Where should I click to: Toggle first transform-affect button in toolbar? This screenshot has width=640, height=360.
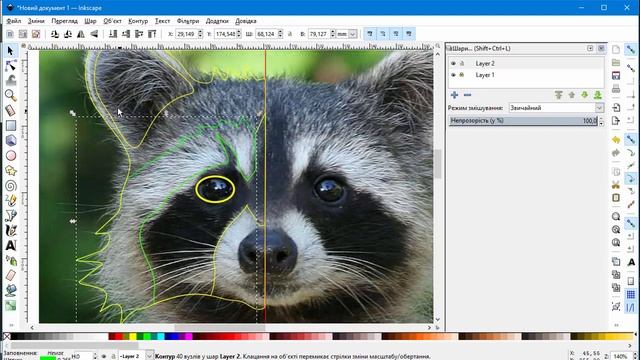[x=370, y=34]
